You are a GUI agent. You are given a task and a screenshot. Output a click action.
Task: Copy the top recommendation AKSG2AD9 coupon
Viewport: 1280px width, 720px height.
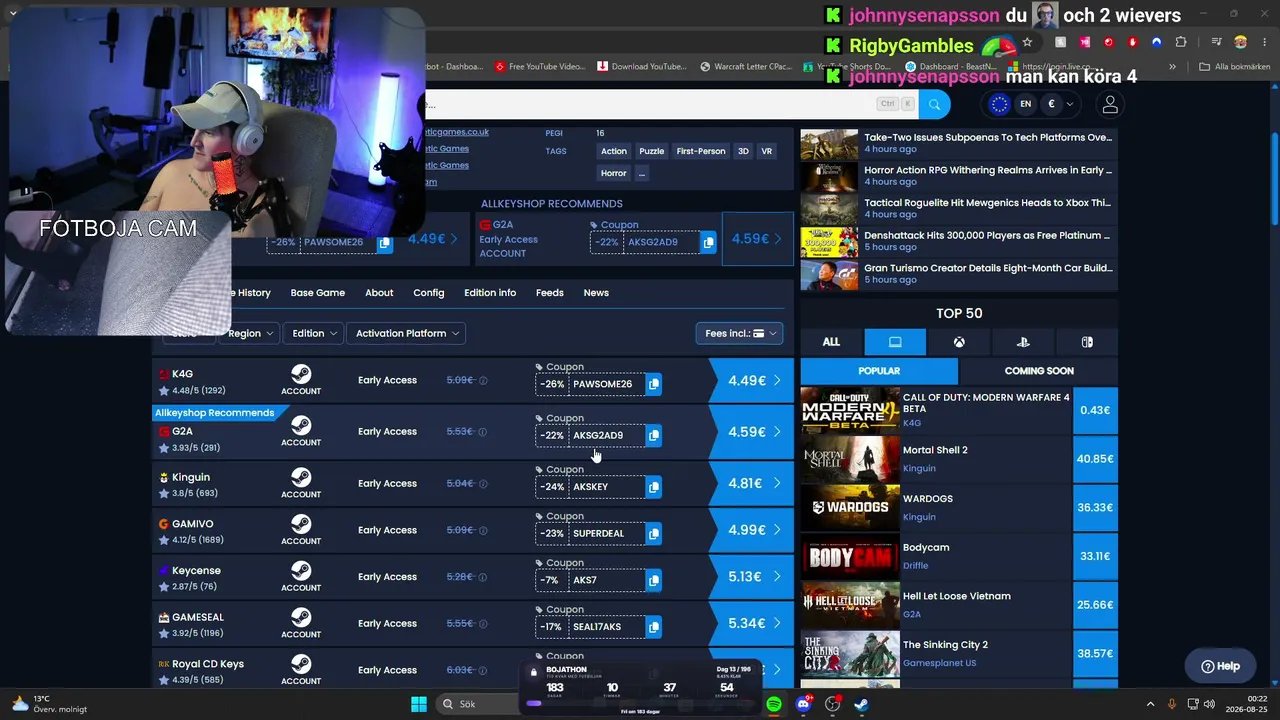tap(708, 242)
